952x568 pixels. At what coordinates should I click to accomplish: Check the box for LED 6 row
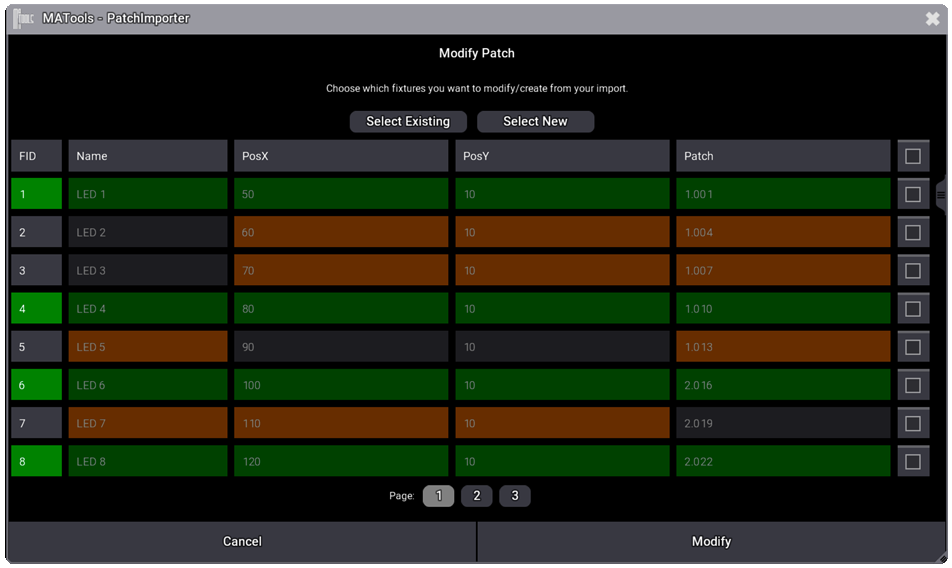pyautogui.click(x=913, y=385)
